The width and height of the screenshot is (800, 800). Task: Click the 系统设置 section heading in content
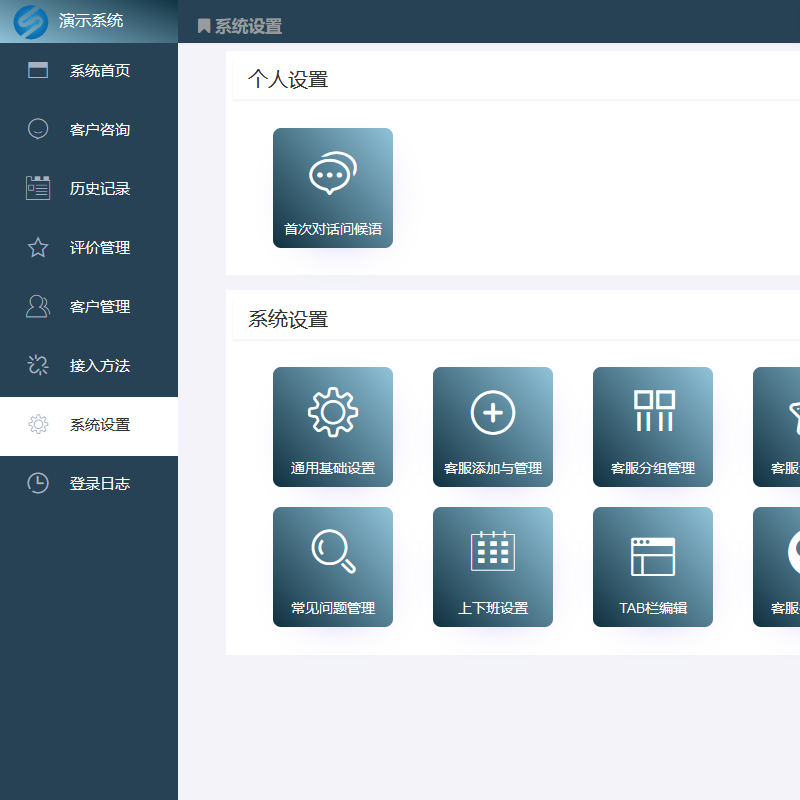pyautogui.click(x=288, y=319)
